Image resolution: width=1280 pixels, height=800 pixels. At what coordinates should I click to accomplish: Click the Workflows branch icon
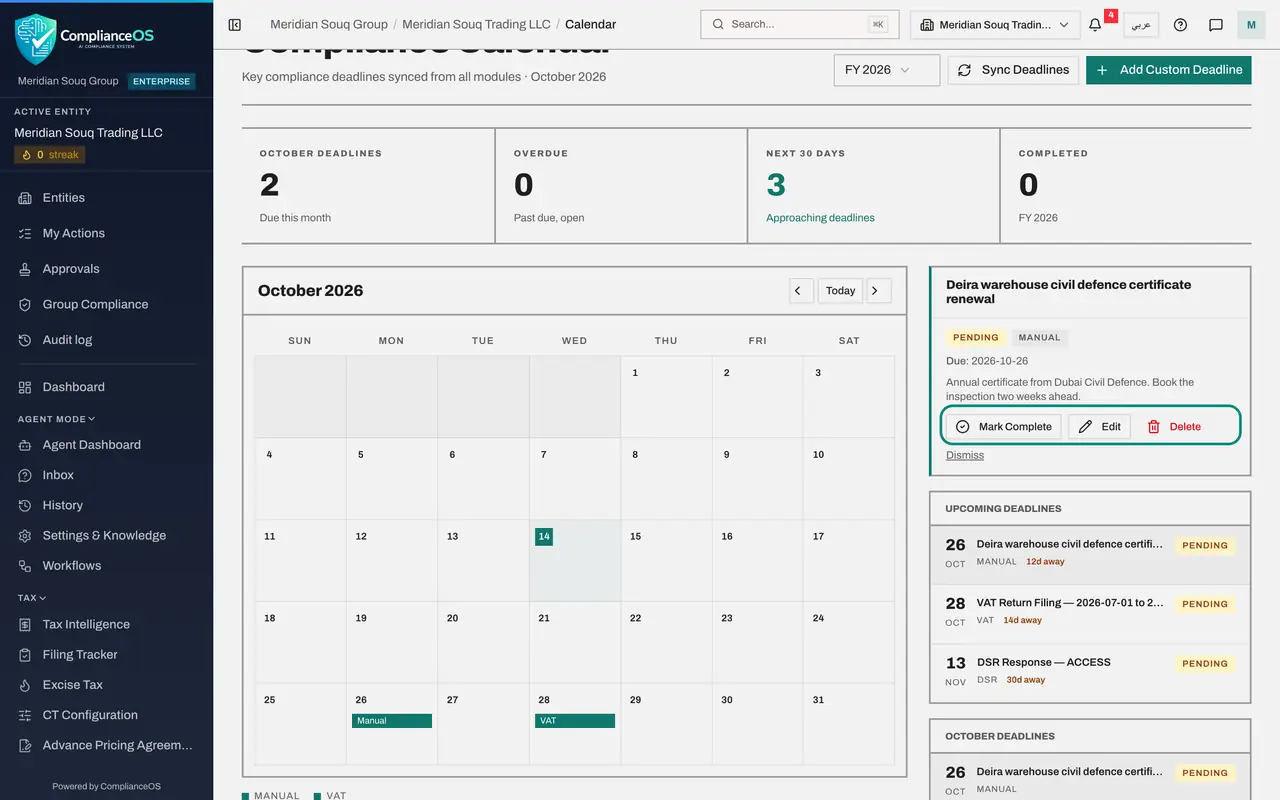(25, 566)
